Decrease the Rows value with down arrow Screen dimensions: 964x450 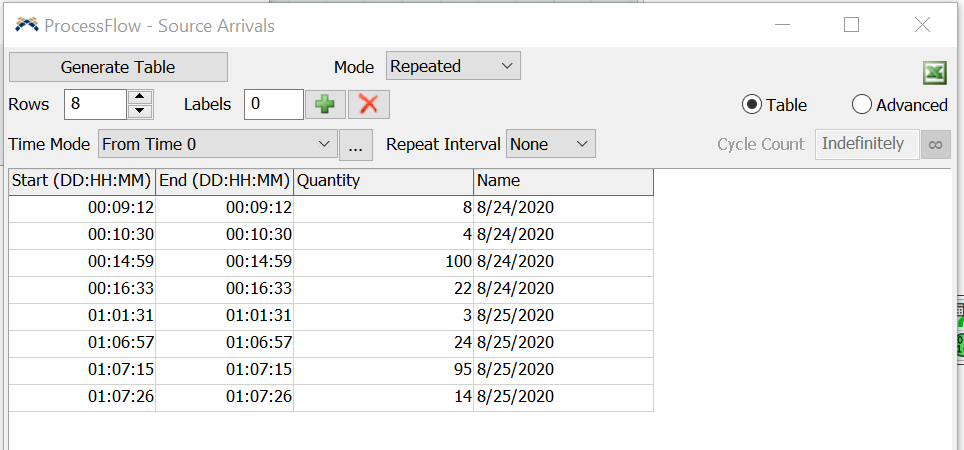pos(141,111)
